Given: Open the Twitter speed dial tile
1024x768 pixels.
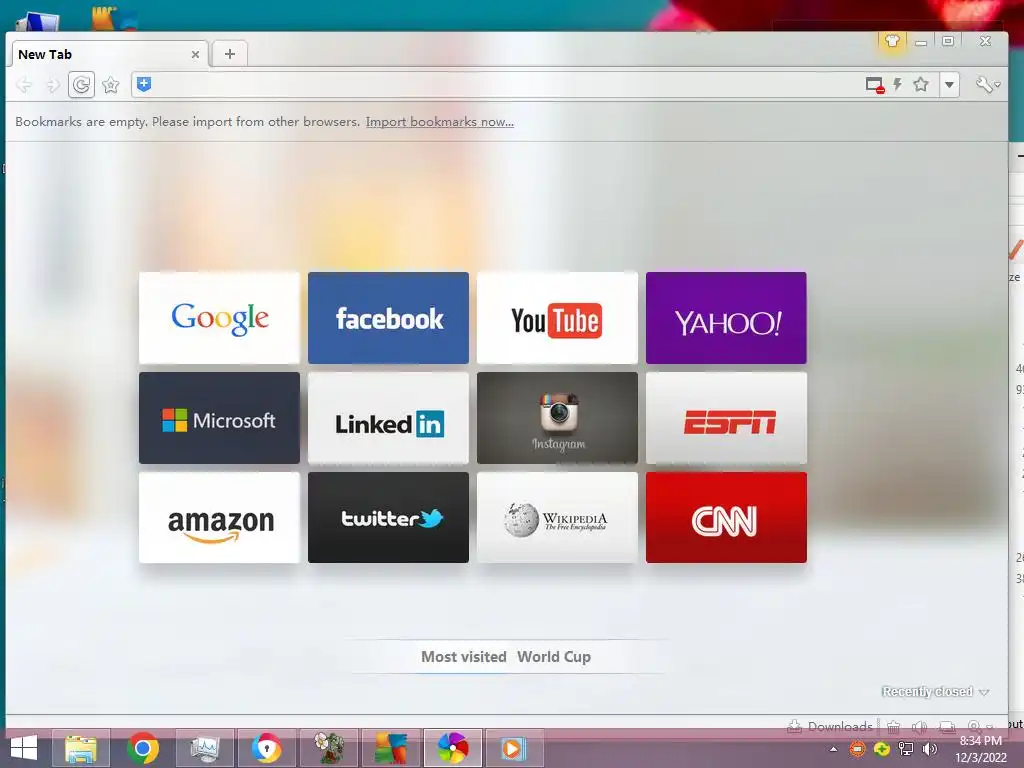Looking at the screenshot, I should (x=389, y=517).
